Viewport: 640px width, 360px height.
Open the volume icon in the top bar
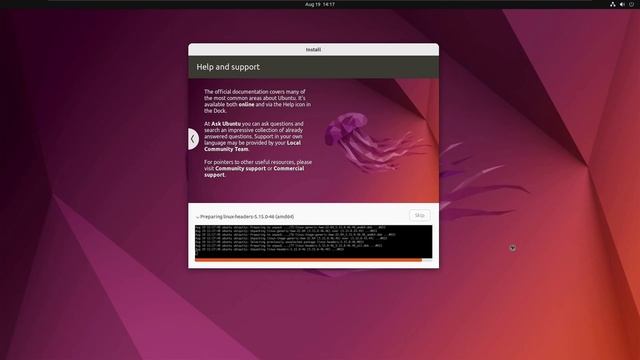pos(622,4)
